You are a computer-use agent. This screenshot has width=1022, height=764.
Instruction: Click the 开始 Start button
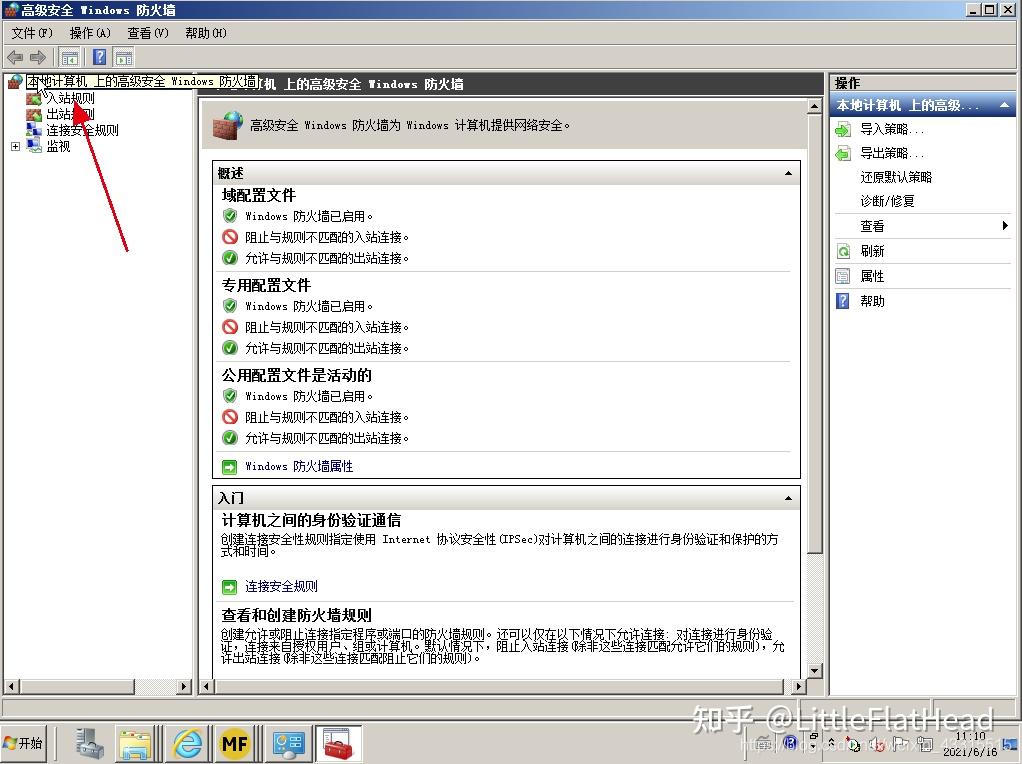tap(23, 743)
